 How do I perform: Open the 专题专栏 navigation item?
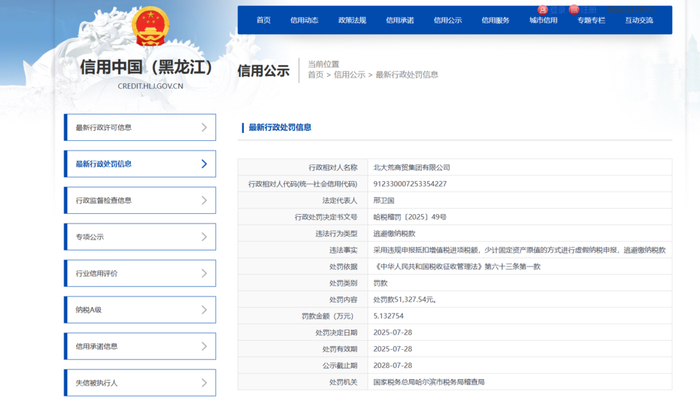click(x=591, y=20)
